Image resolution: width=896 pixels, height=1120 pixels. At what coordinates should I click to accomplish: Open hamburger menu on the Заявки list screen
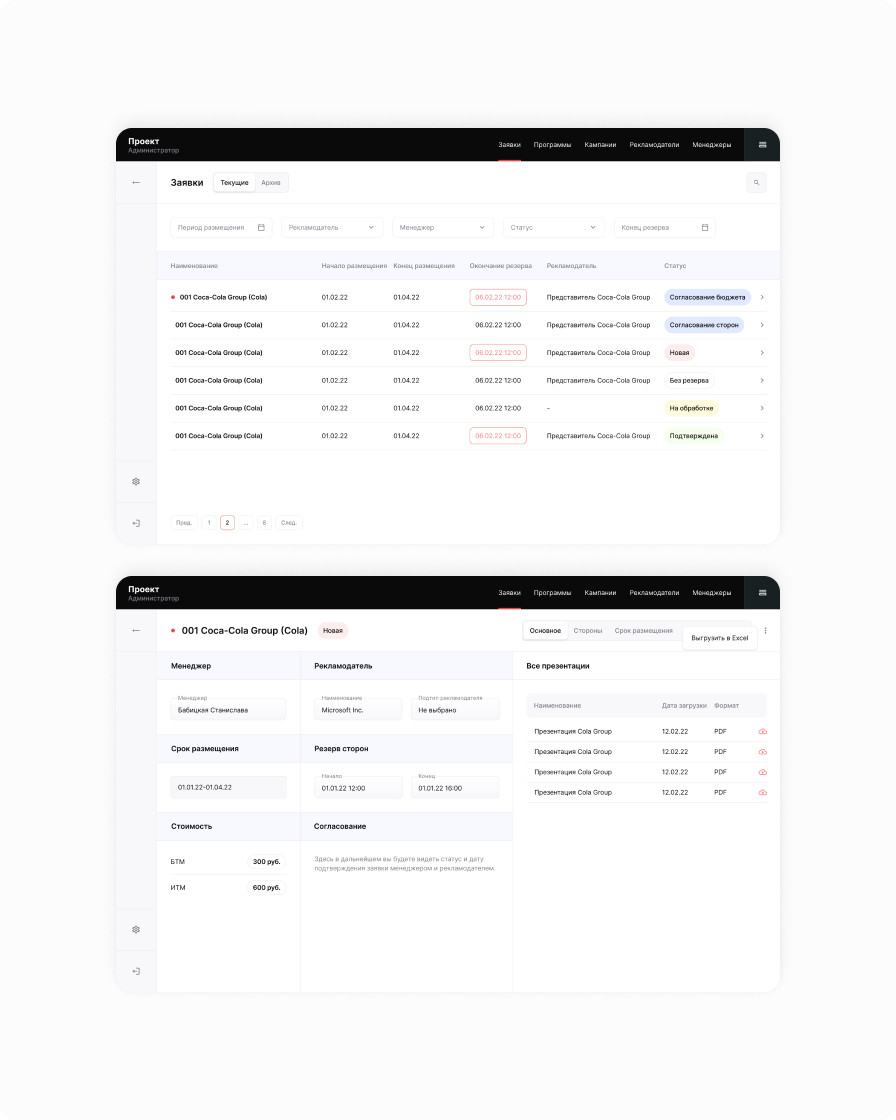point(762,145)
